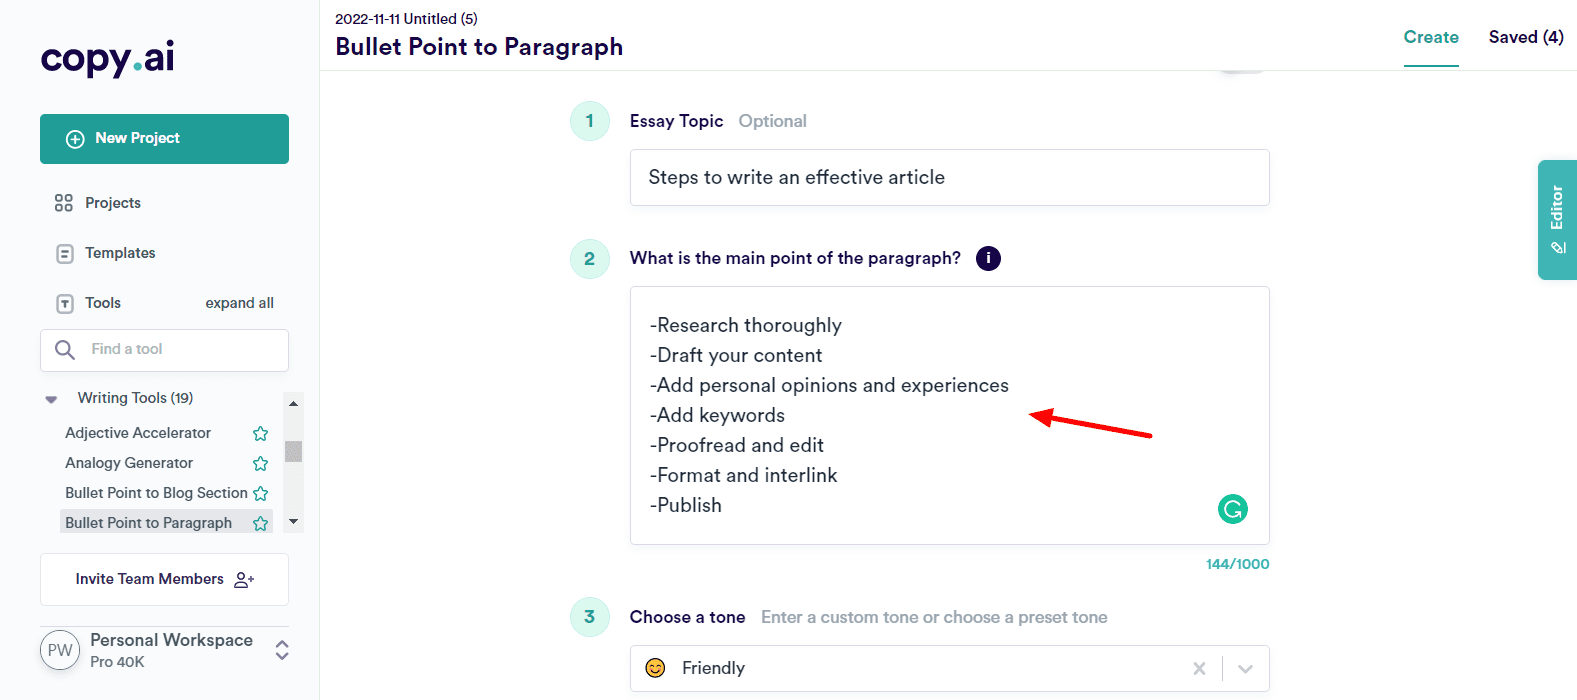Star the Analogy Generator tool
The height and width of the screenshot is (700, 1577).
coord(261,463)
